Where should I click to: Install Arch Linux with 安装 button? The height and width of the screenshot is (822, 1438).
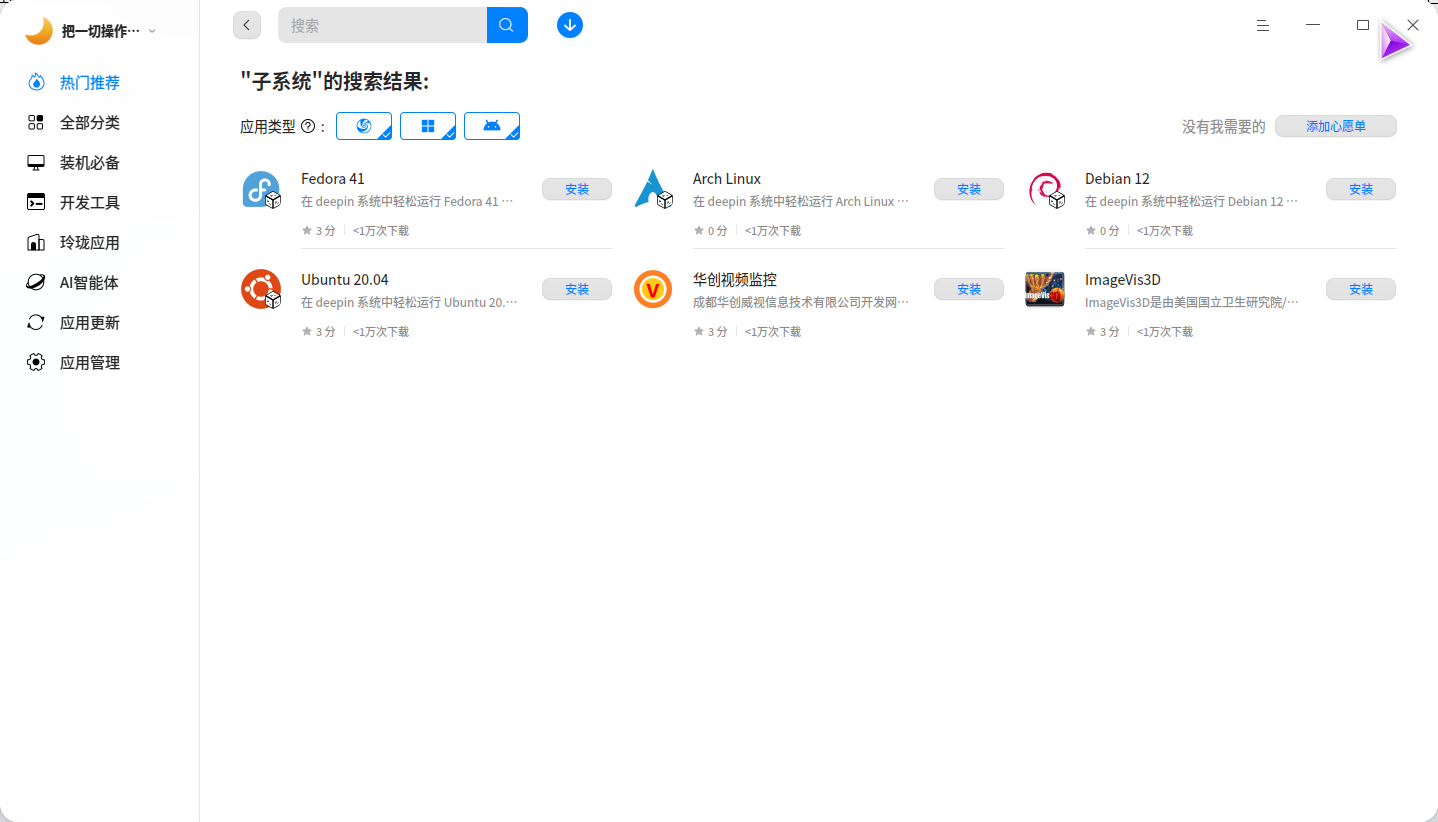(969, 189)
